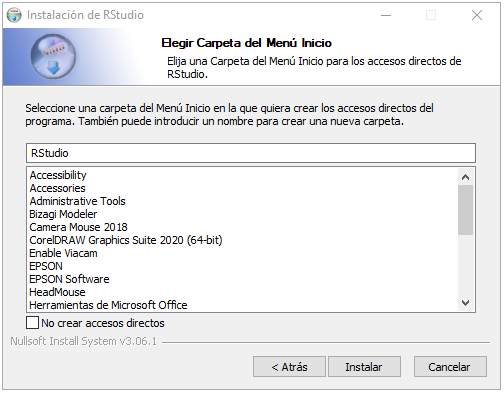The height and width of the screenshot is (393, 504).
Task: Click the scroll down arrow in the folder list
Action: [466, 303]
